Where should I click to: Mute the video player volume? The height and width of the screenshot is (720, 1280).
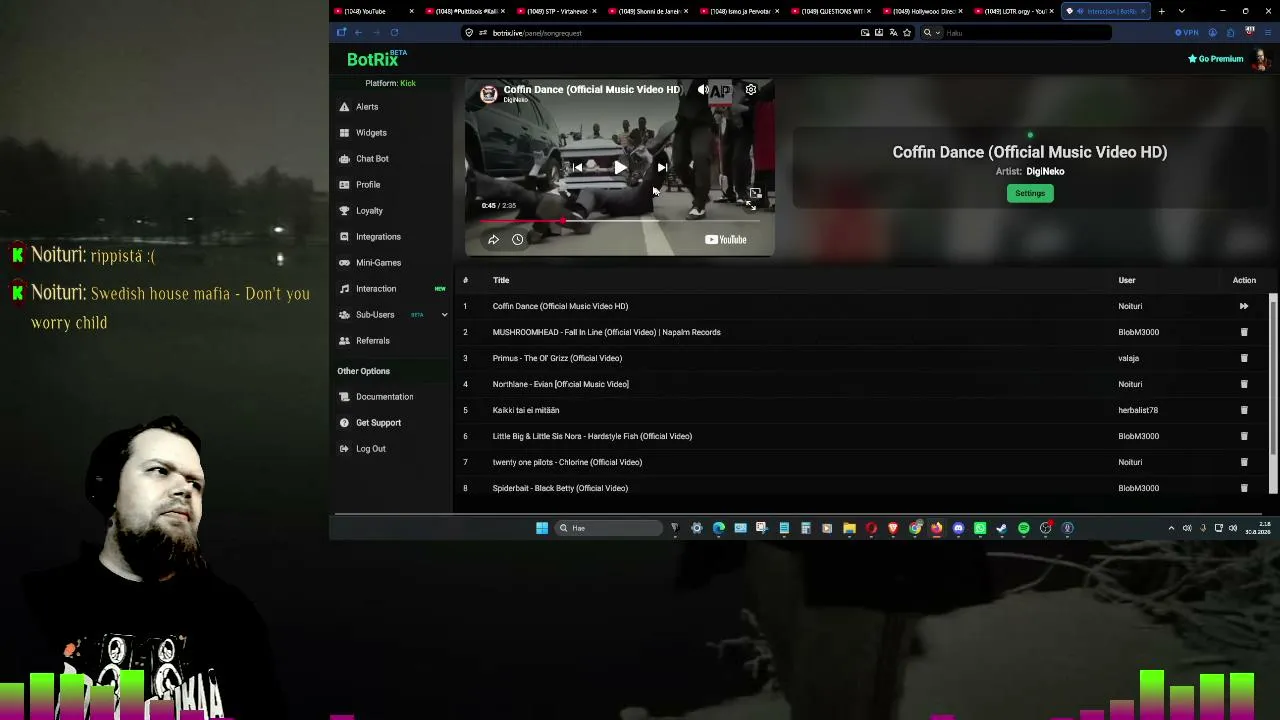(x=704, y=90)
